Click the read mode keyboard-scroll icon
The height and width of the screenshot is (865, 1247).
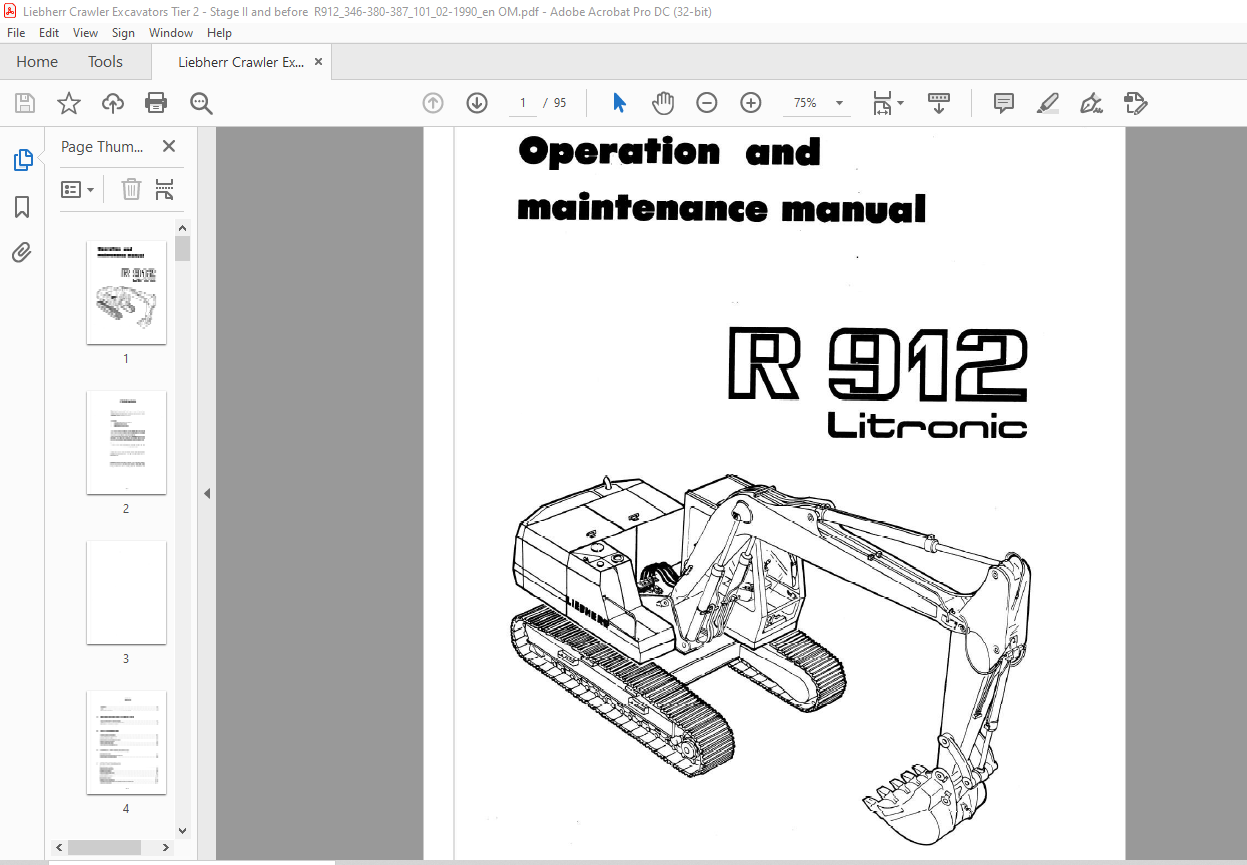[x=939, y=103]
